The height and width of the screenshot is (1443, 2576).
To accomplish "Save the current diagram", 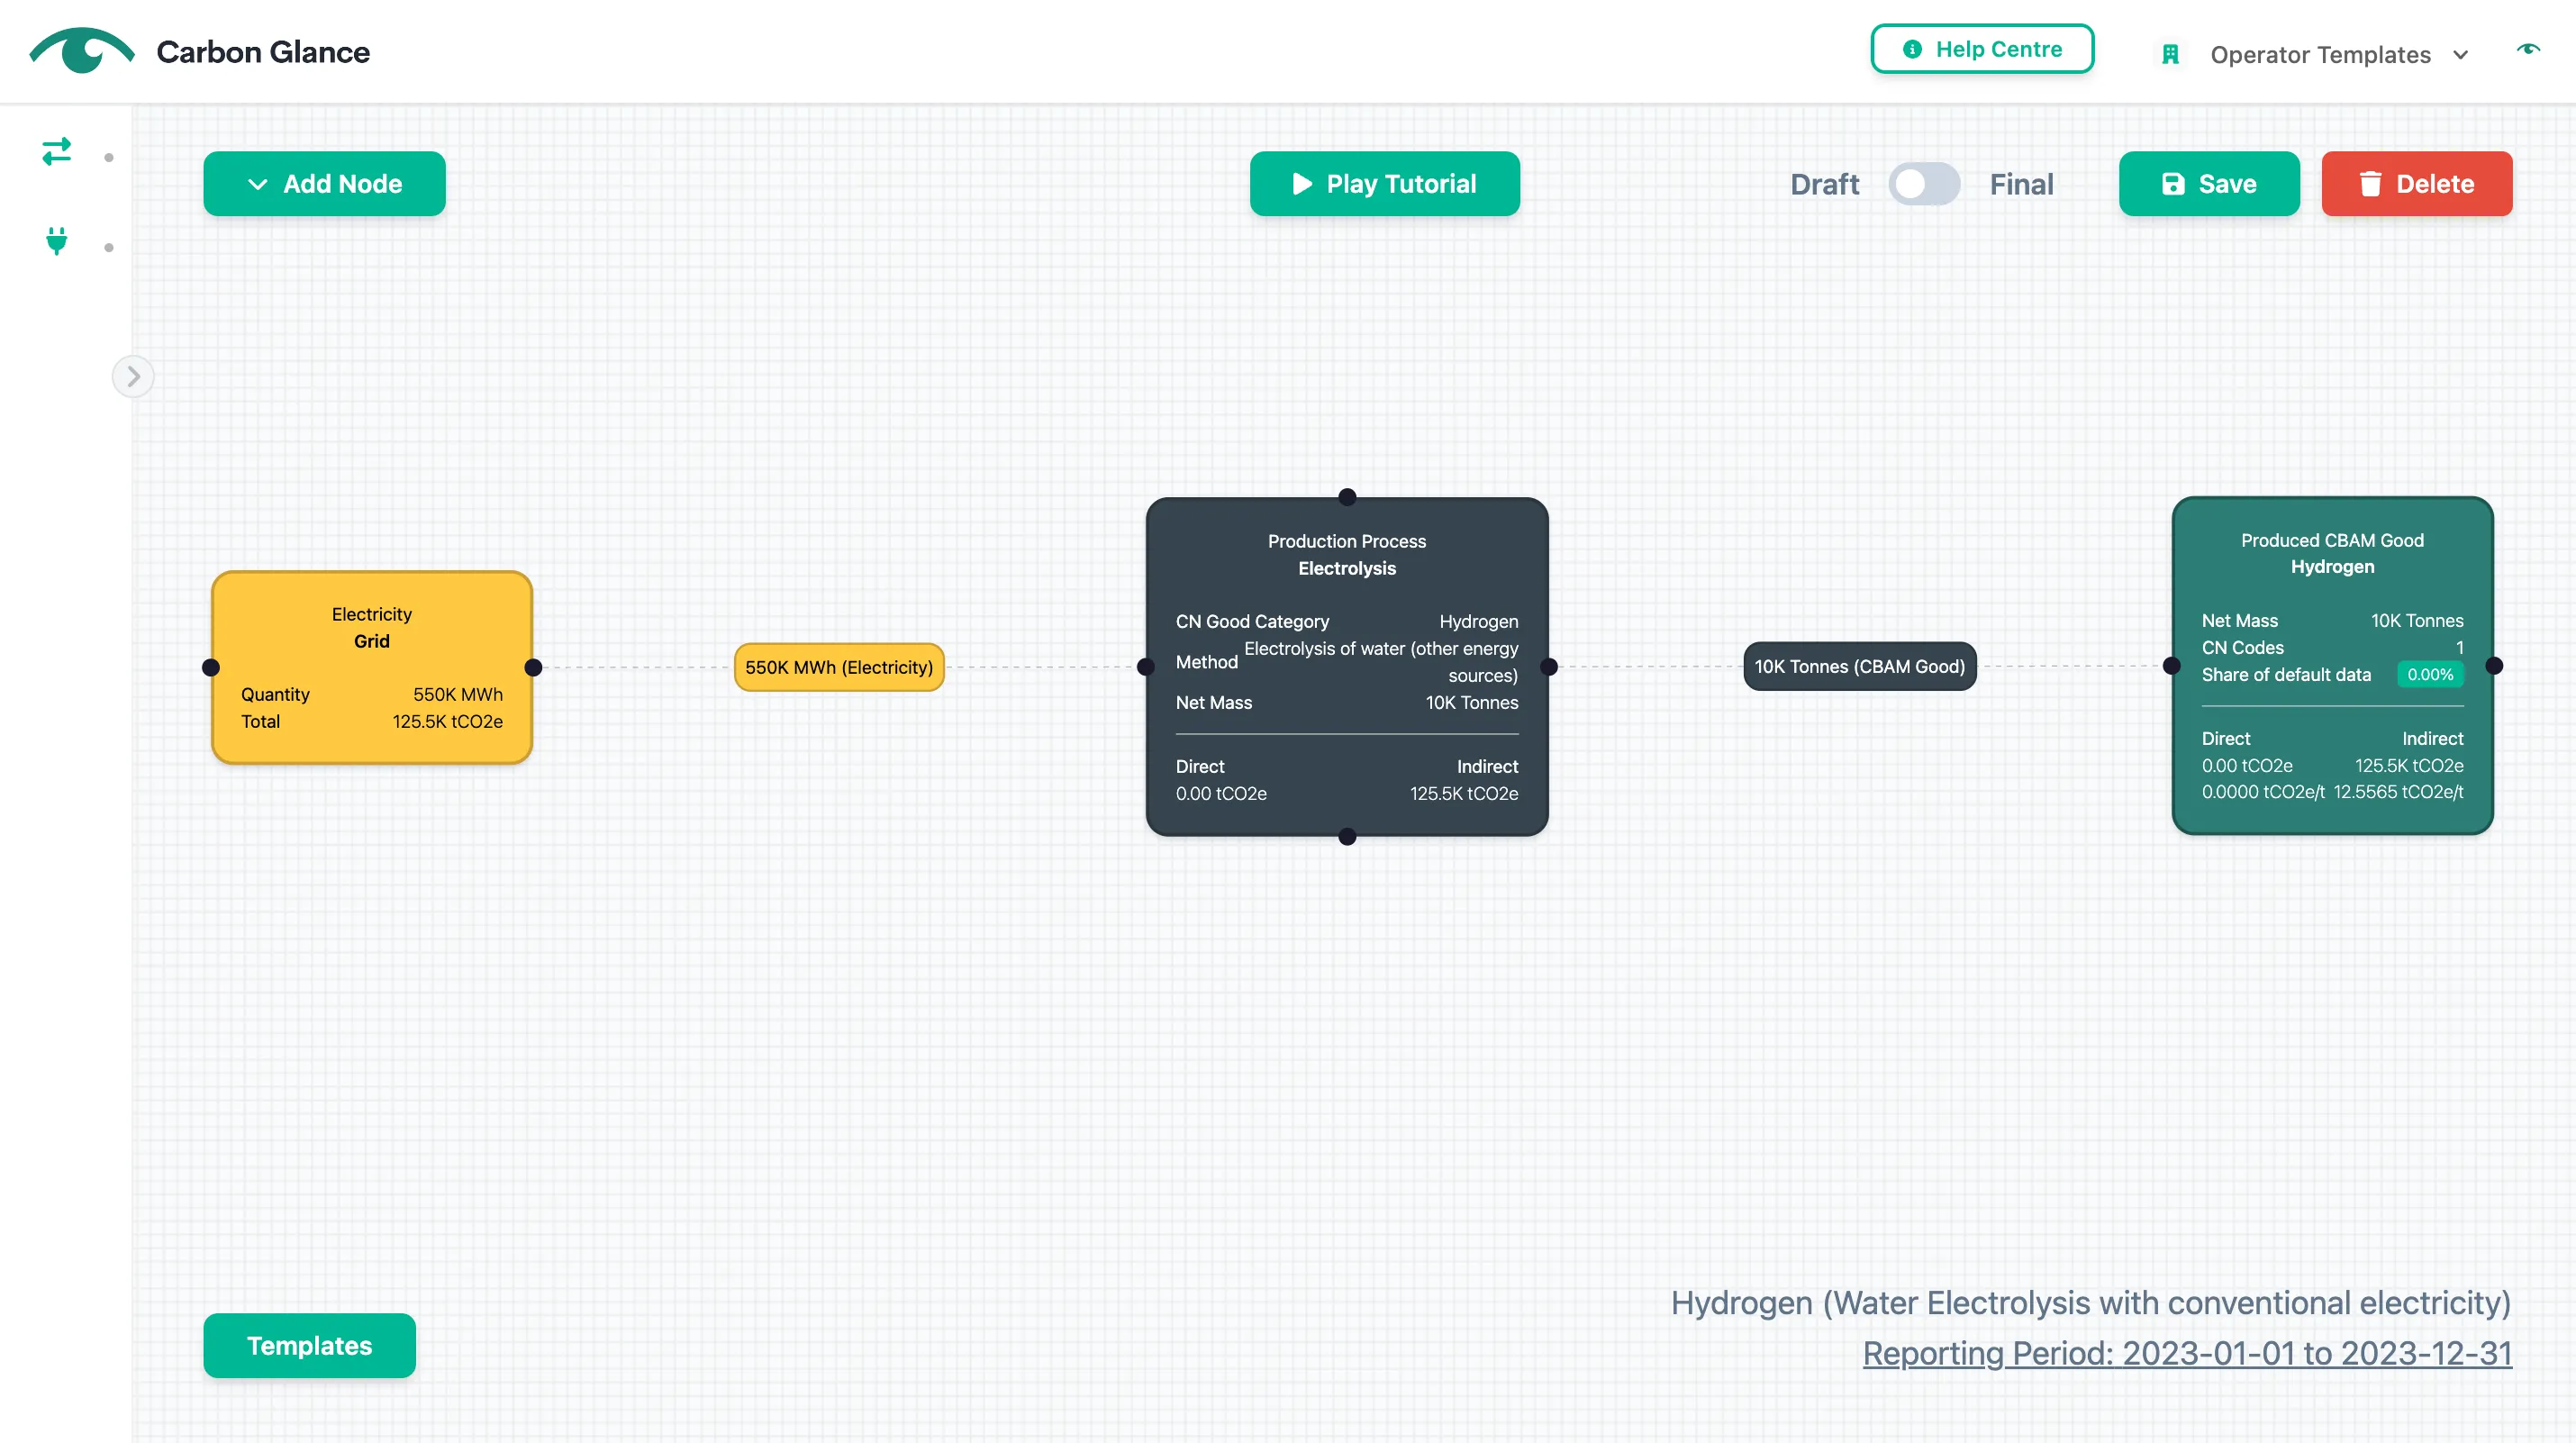I will tap(2209, 184).
